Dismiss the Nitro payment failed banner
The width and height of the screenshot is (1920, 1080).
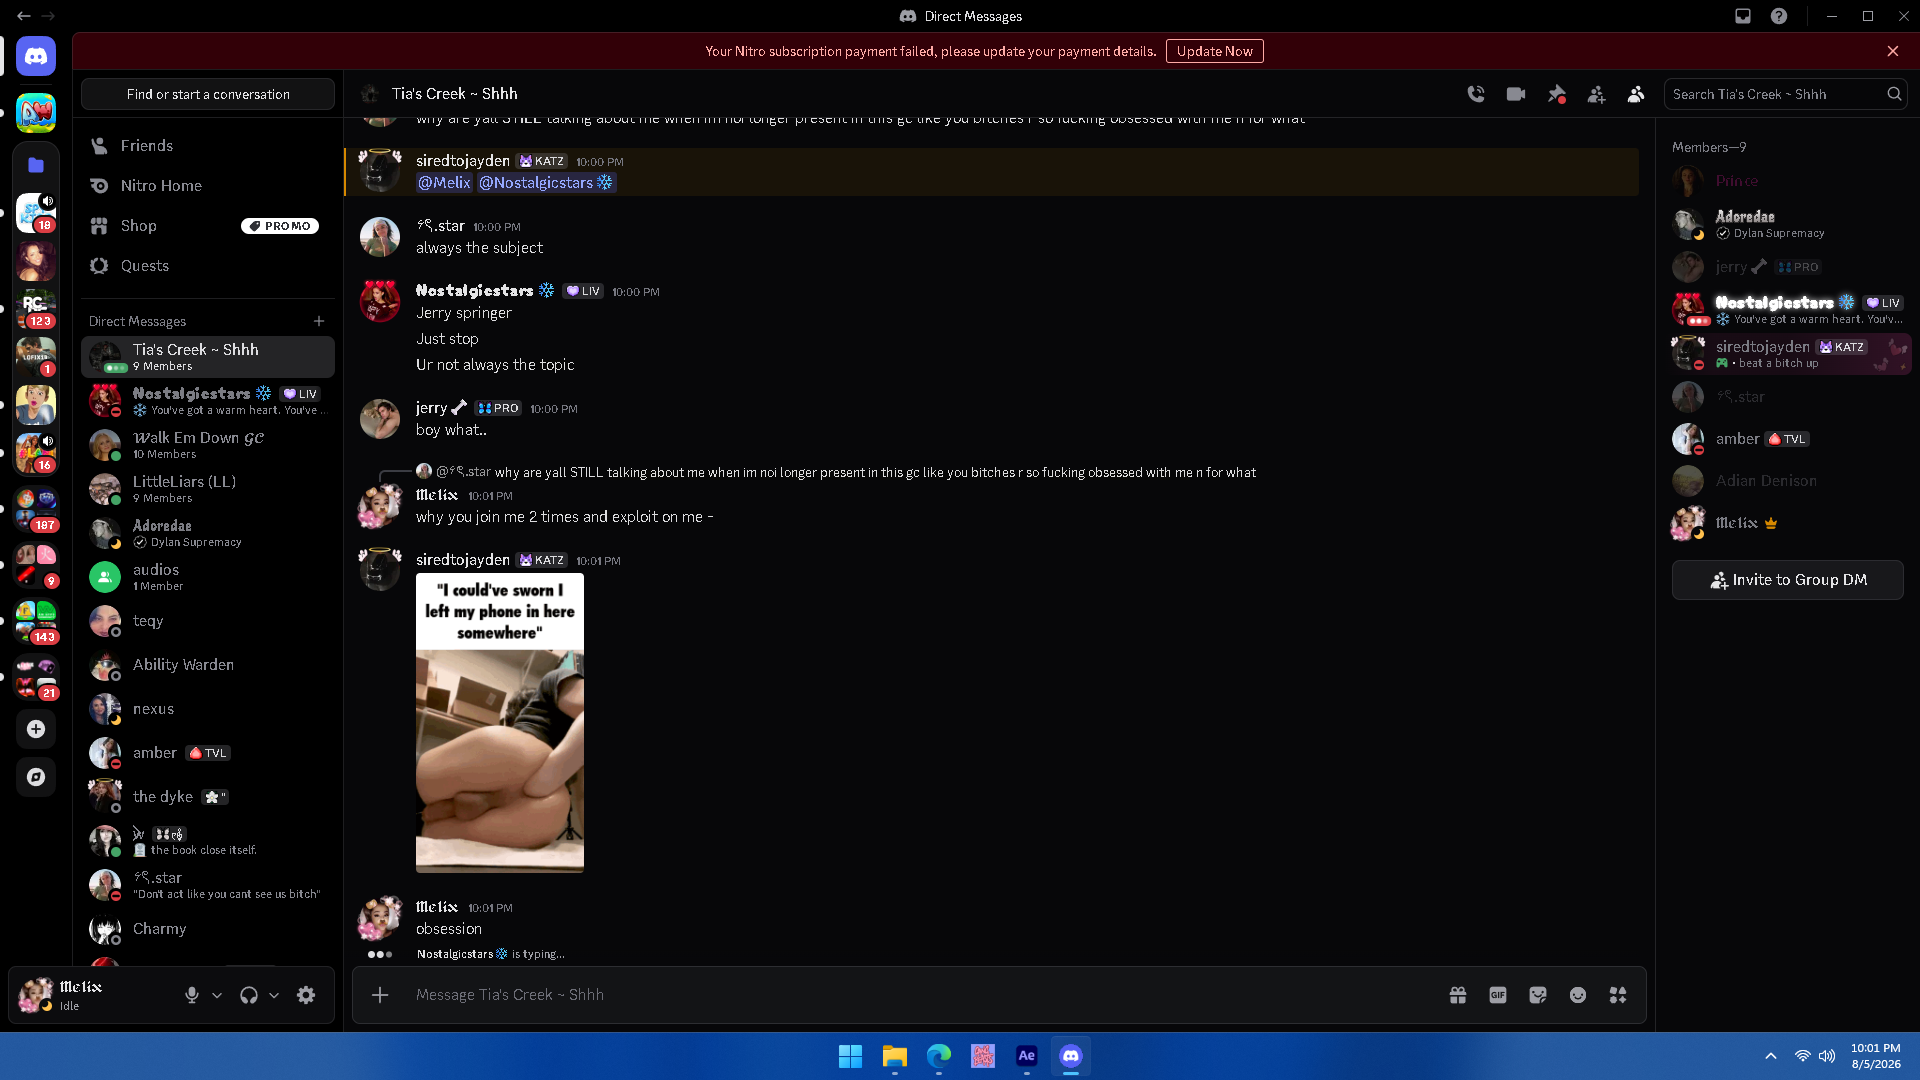(x=1893, y=51)
